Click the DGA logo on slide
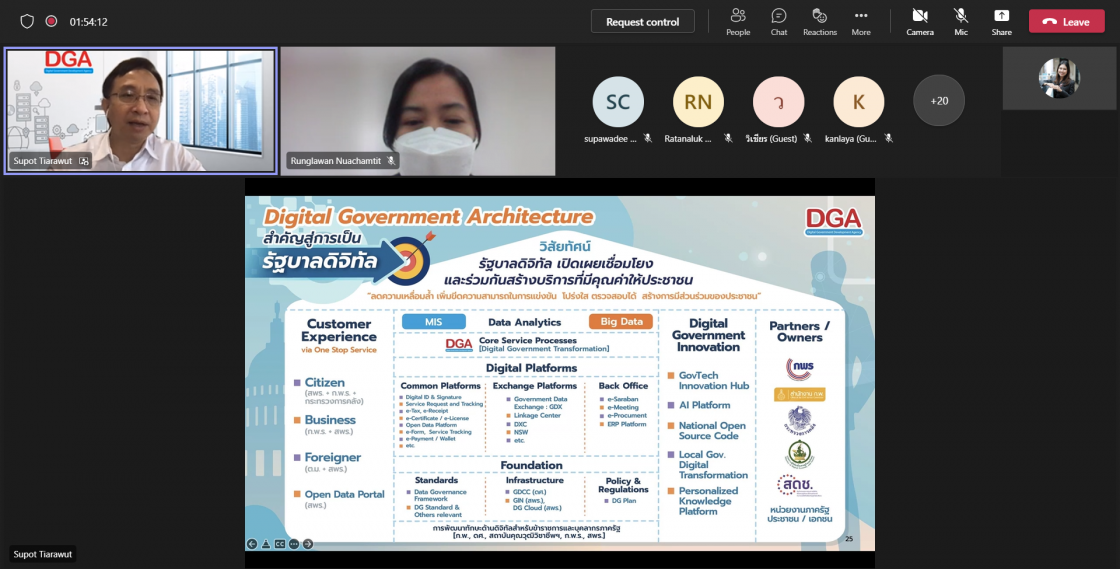 tap(834, 221)
